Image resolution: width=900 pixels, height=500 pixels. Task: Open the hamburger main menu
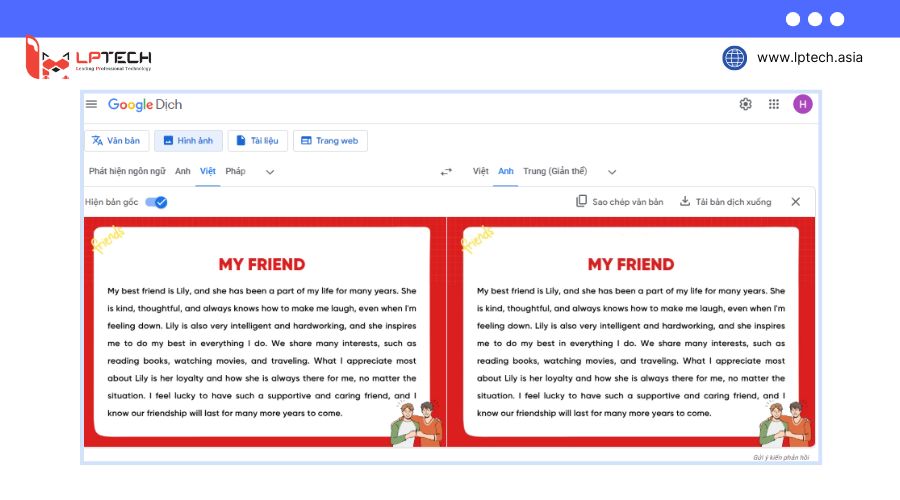pos(92,104)
